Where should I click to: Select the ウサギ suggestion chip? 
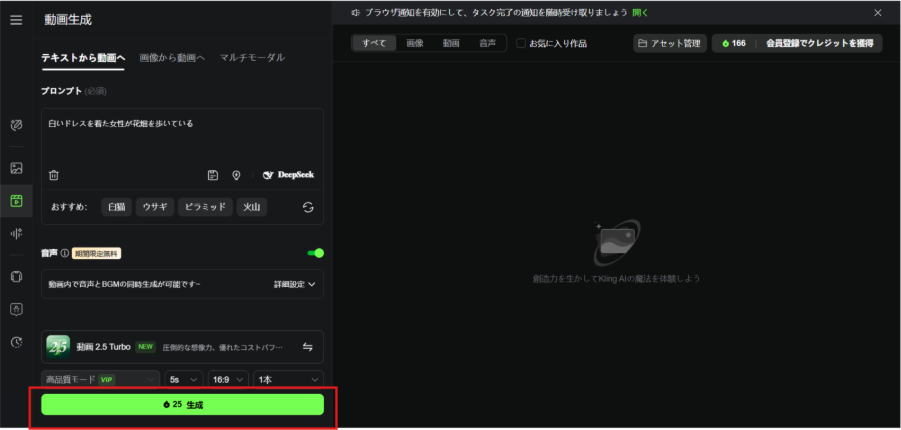click(155, 208)
